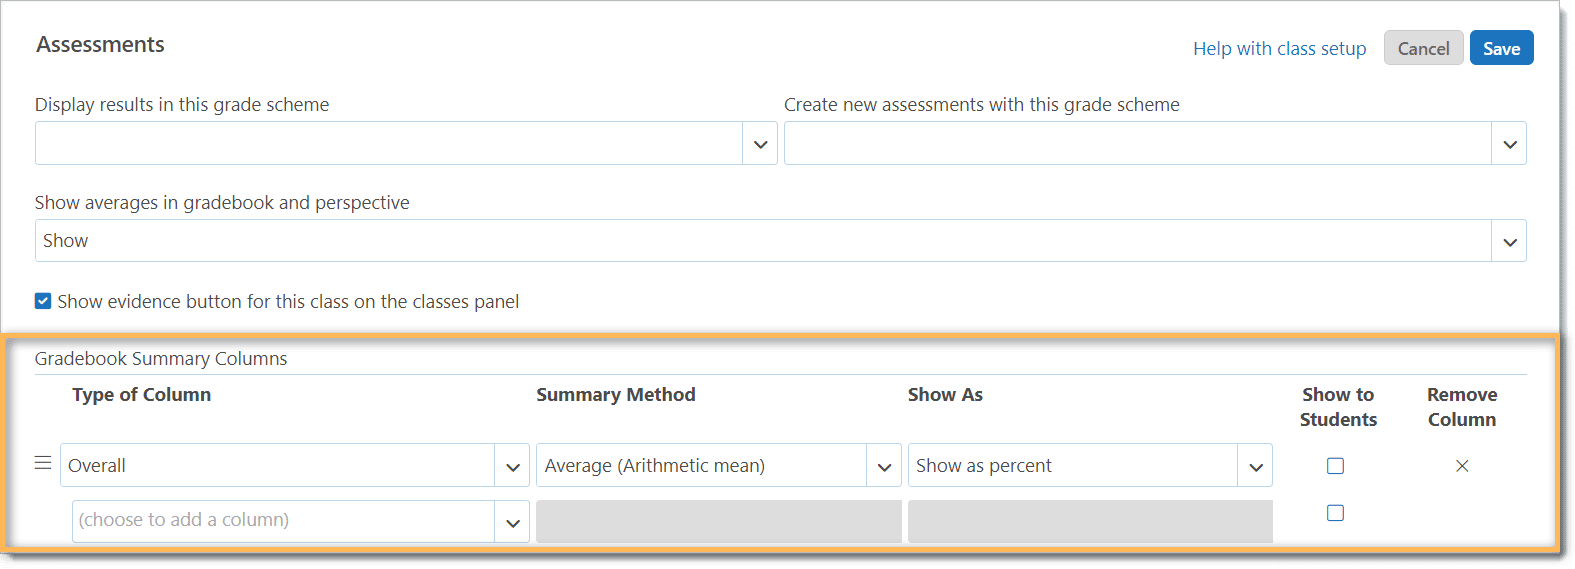The height and width of the screenshot is (569, 1575).
Task: Click chevron next to Show as percent
Action: pyautogui.click(x=1255, y=467)
